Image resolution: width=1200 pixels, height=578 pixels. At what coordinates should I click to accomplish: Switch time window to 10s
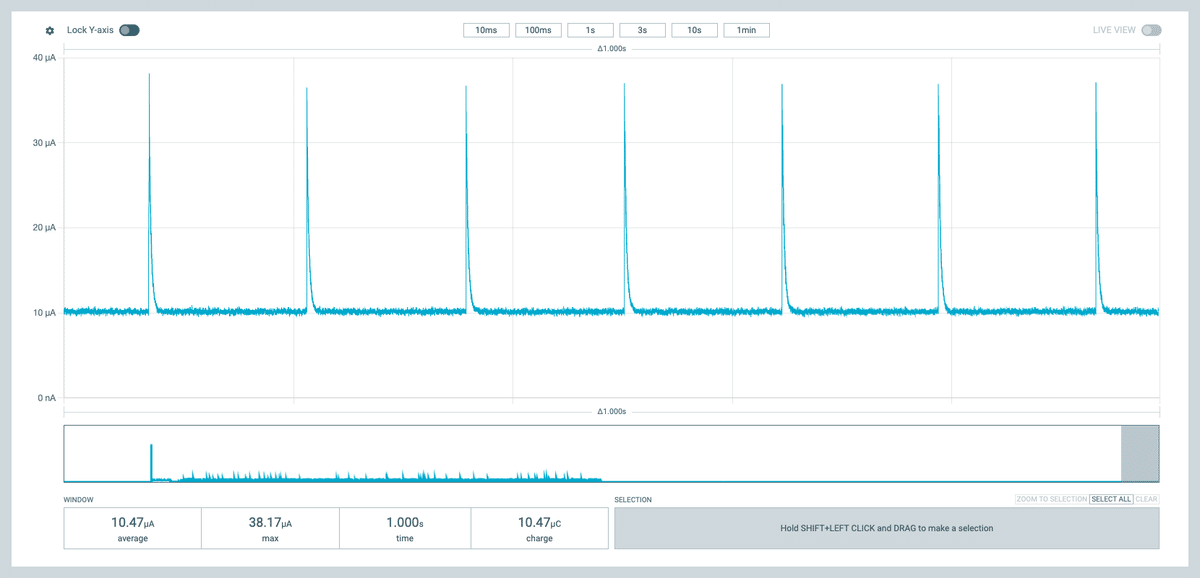[694, 30]
